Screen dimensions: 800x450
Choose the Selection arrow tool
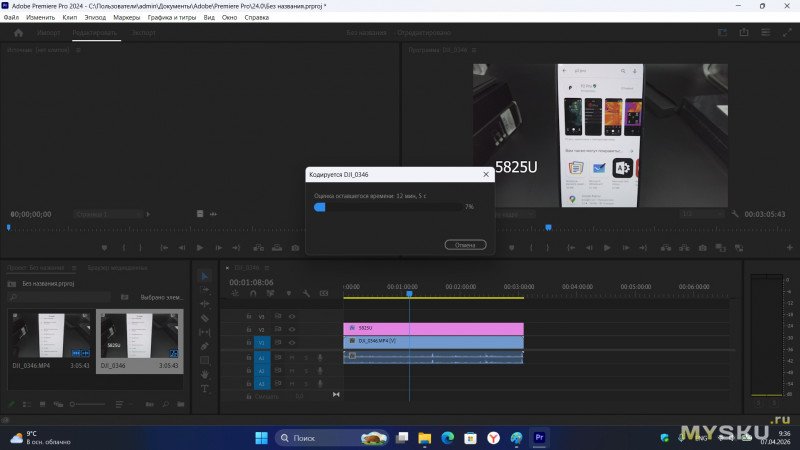point(205,276)
